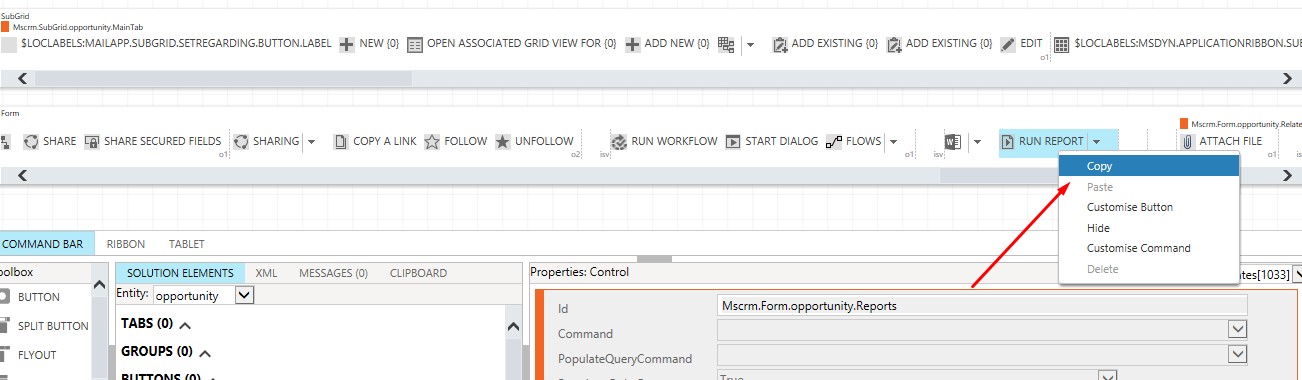Viewport: 1302px width, 380px height.
Task: Click the COPY A LINK icon
Action: pyautogui.click(x=341, y=141)
